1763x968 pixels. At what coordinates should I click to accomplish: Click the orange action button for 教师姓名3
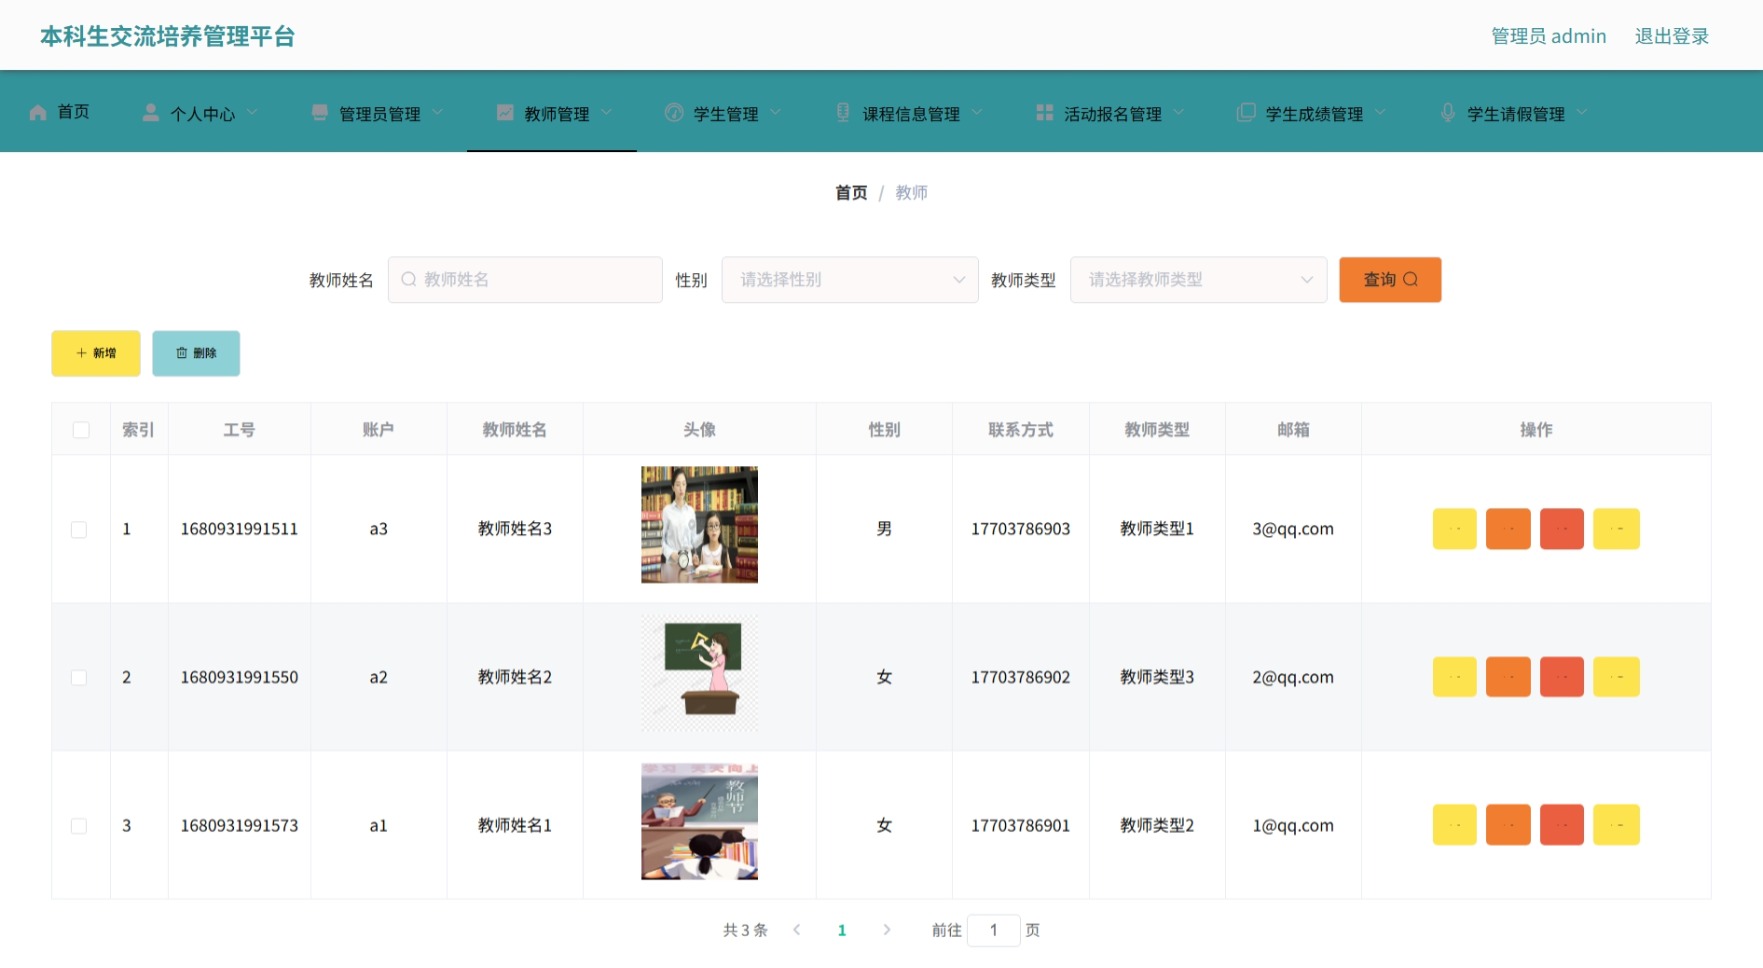click(x=1508, y=529)
